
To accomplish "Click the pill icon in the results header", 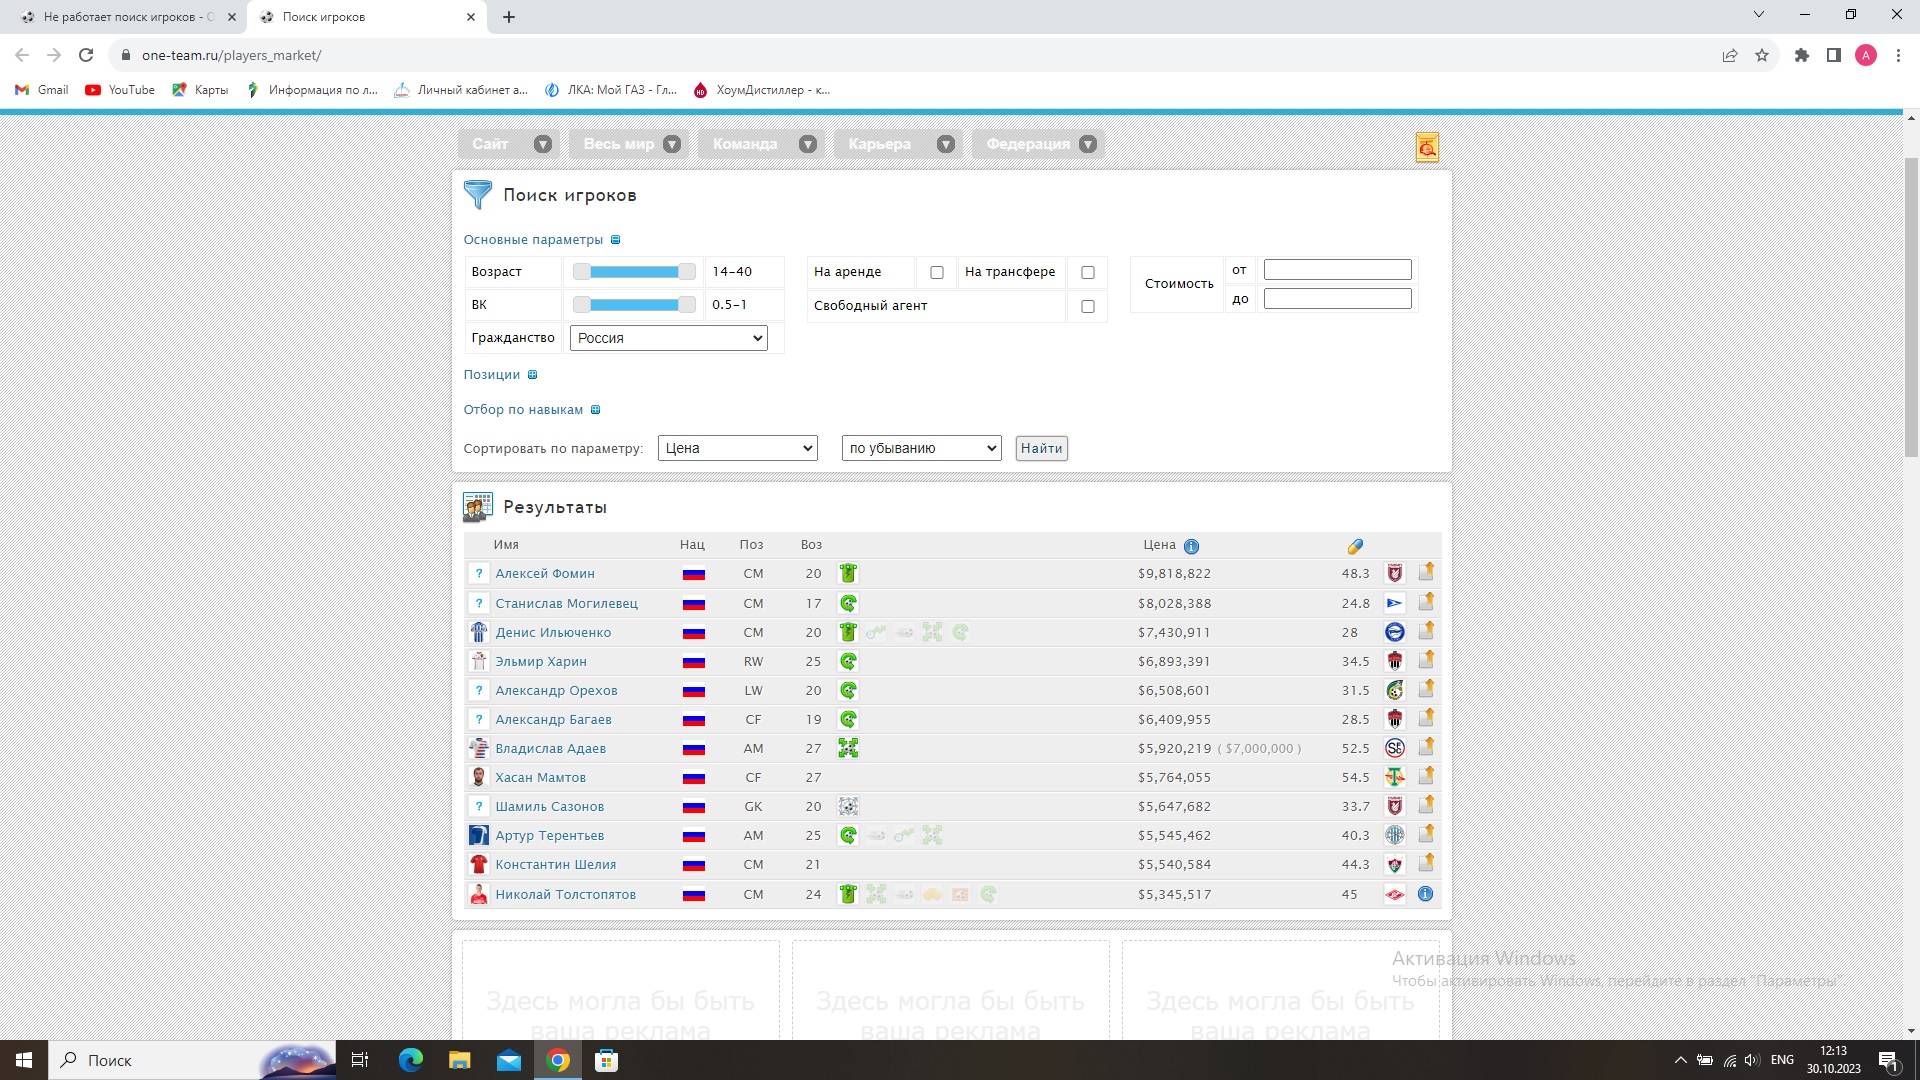I will pos(1355,546).
